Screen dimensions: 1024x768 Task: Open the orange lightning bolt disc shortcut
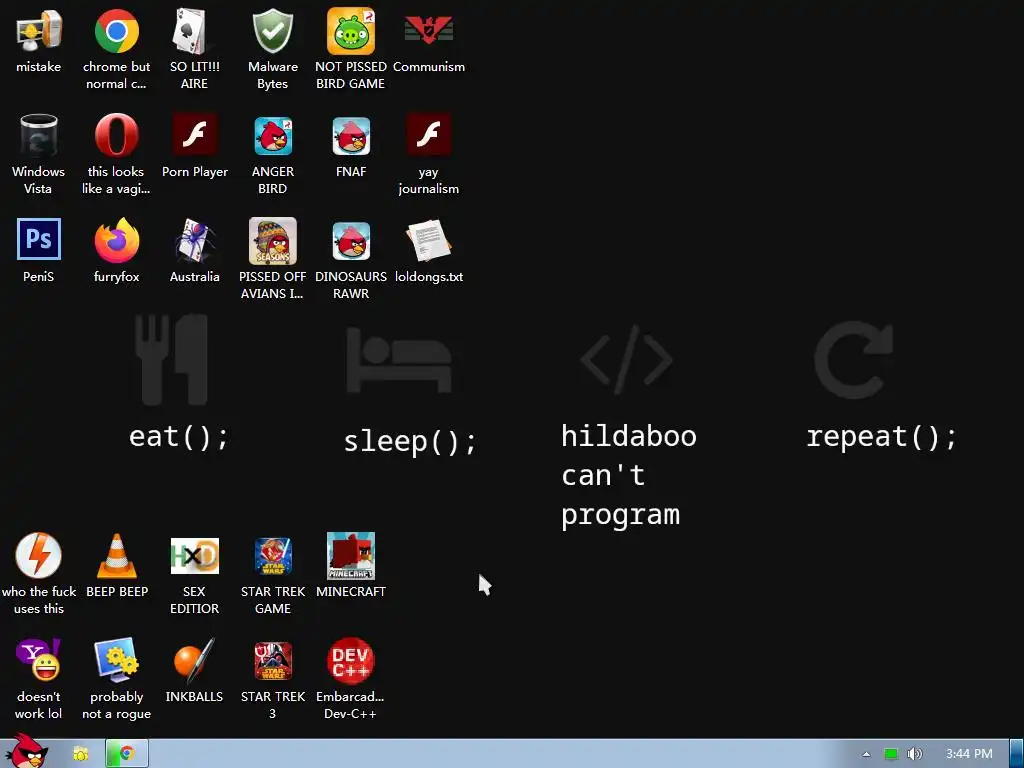tap(39, 555)
